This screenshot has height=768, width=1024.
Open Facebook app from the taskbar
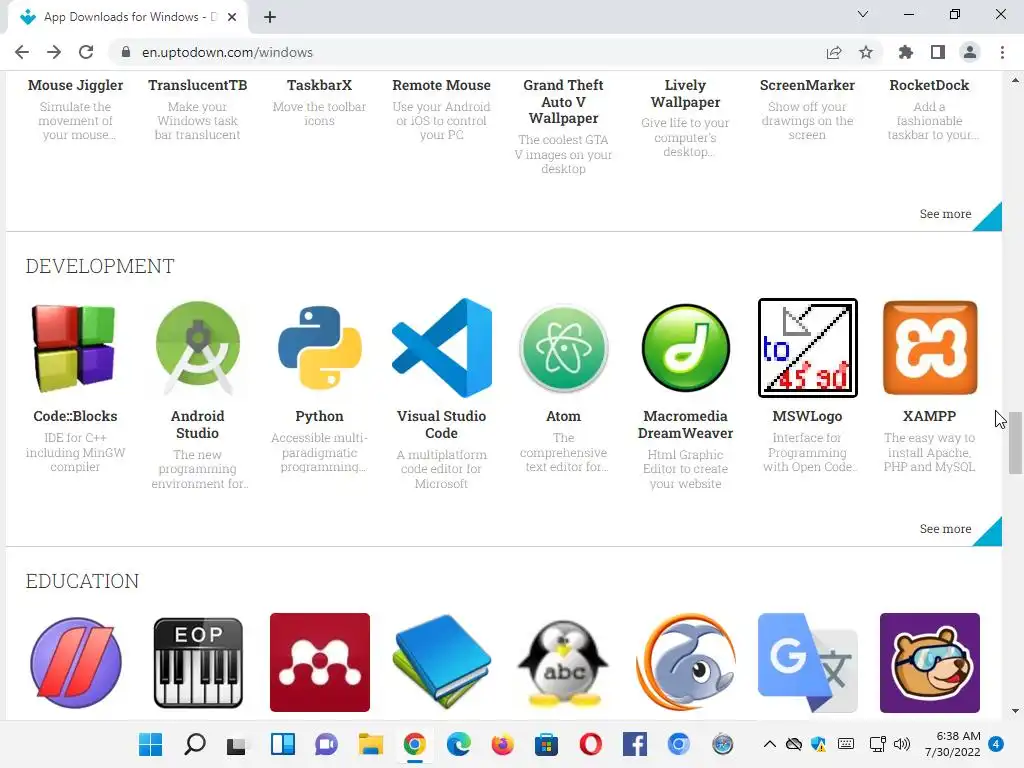click(x=634, y=744)
